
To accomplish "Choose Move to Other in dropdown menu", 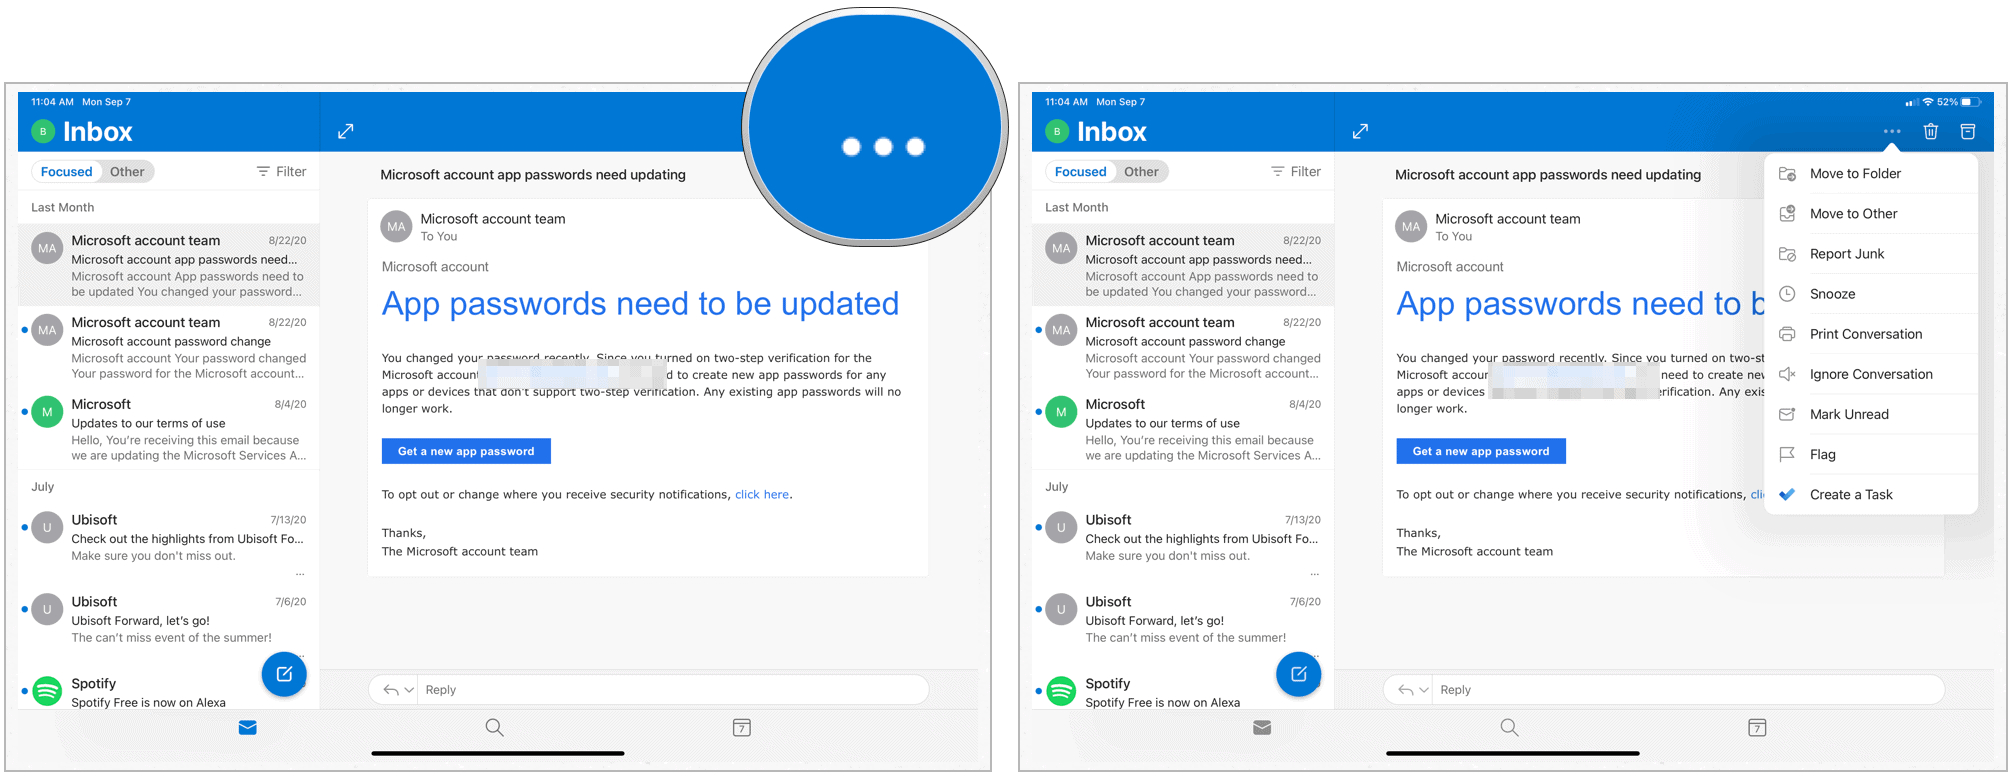I will [1871, 214].
